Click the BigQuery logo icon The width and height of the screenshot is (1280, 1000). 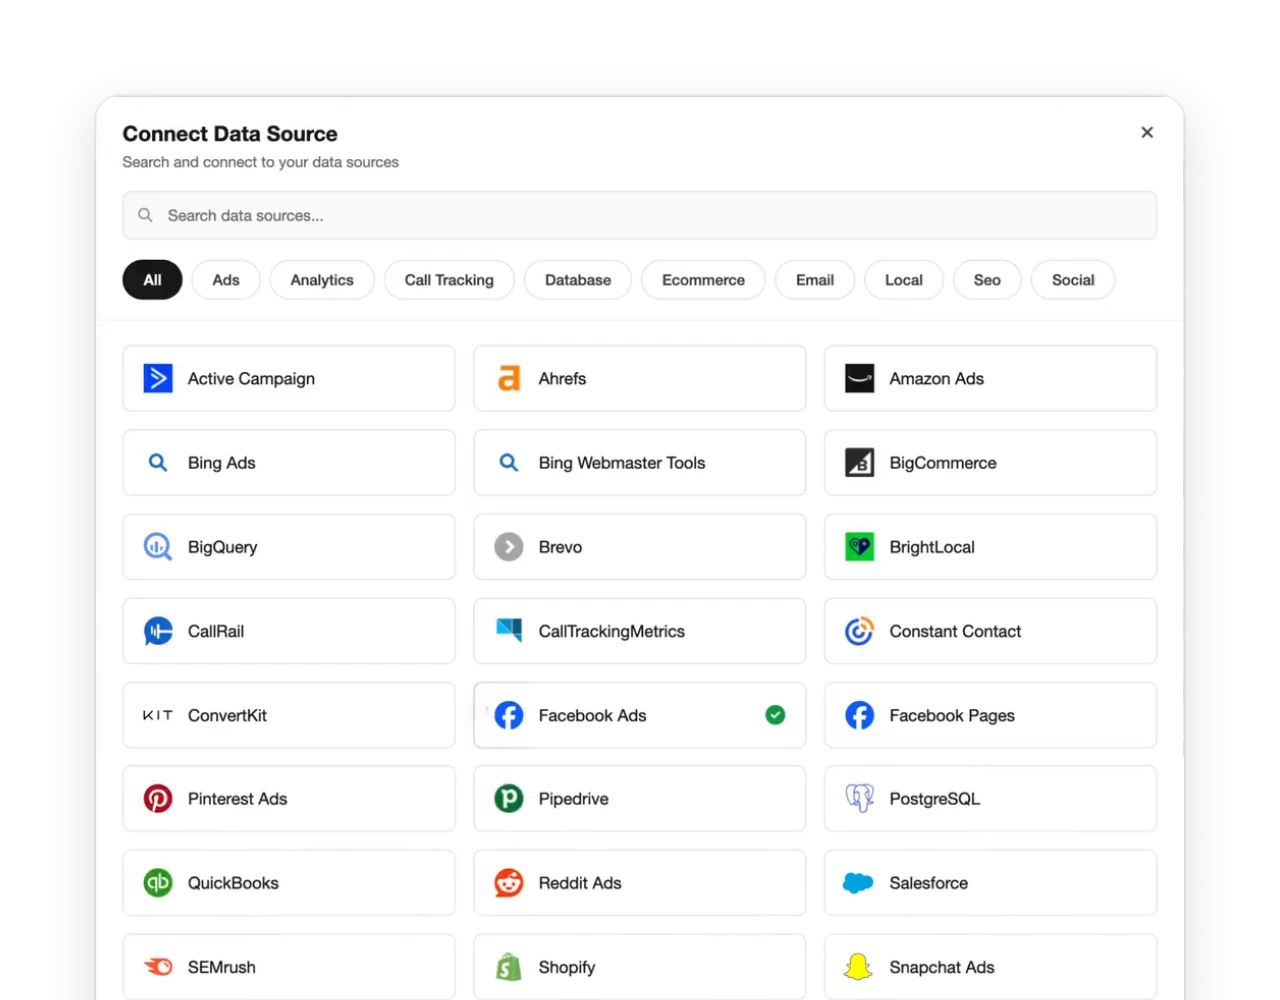158,547
